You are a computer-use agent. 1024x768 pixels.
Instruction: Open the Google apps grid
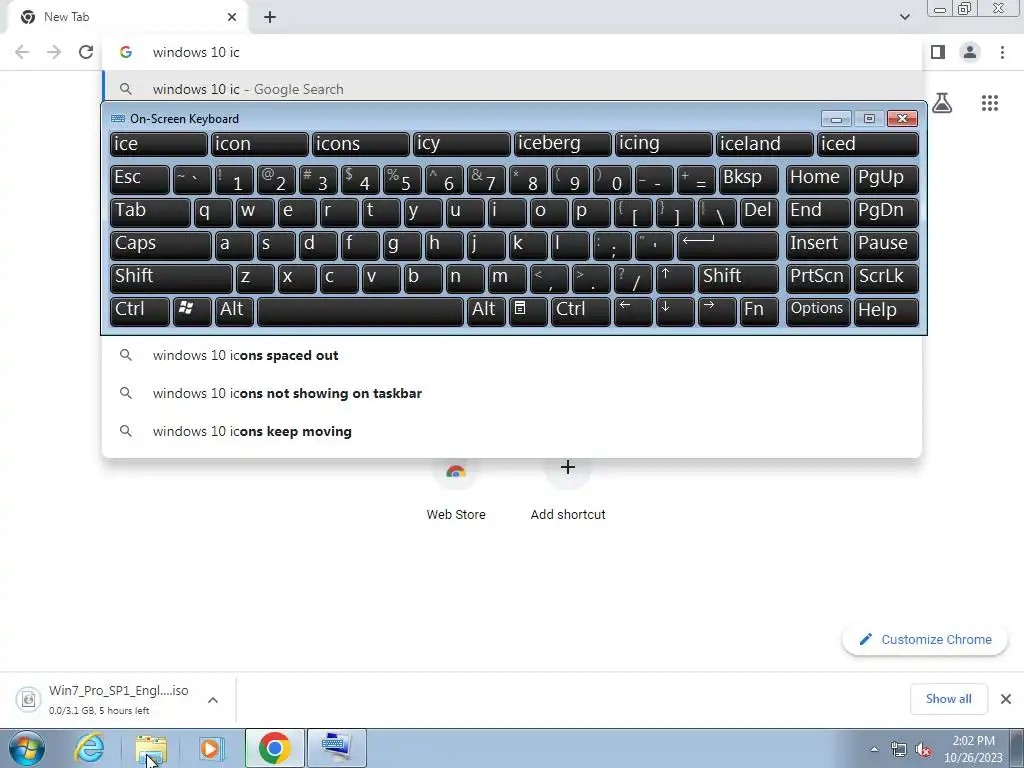point(989,103)
